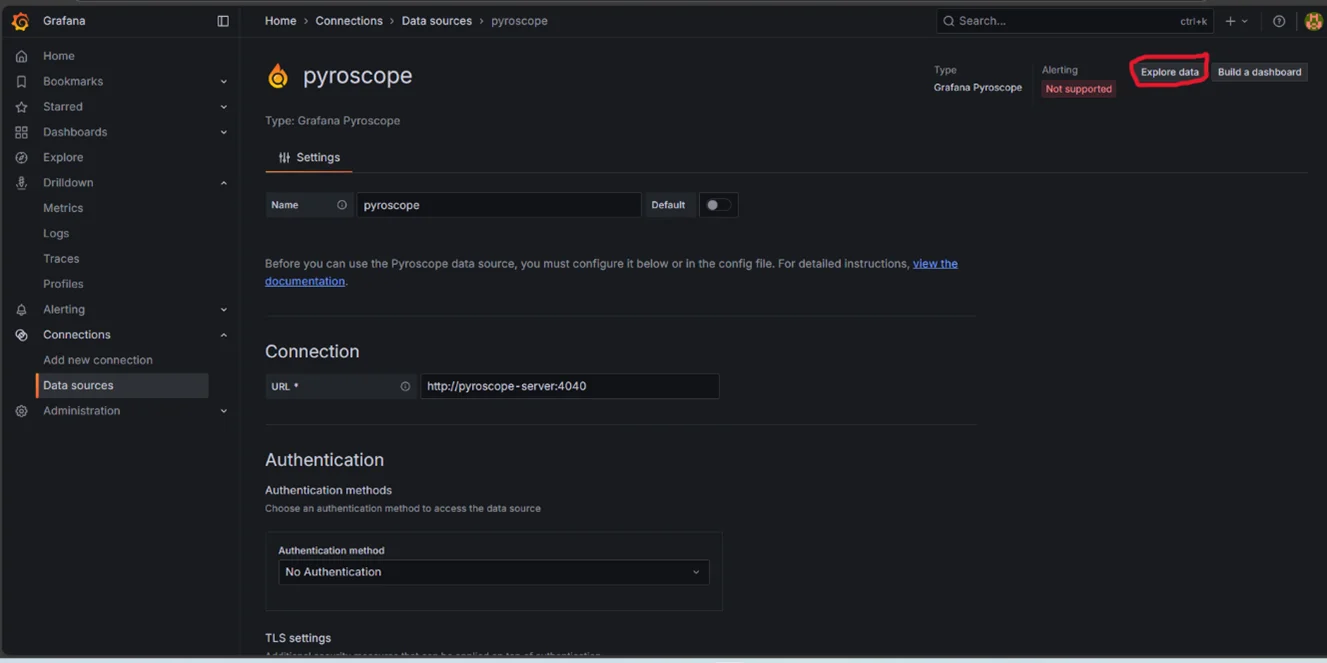Go to Connections breadcrumb link
This screenshot has width=1327, height=663.
pos(349,21)
